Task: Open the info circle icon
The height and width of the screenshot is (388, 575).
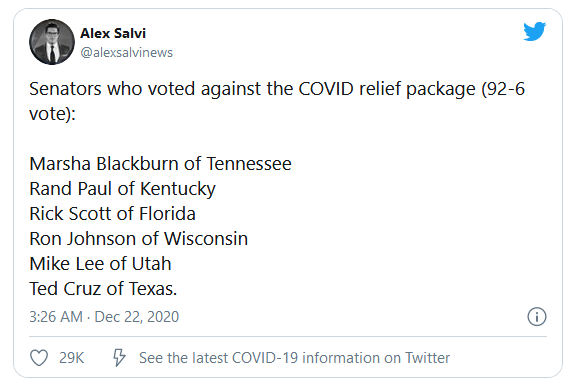Action: pyautogui.click(x=537, y=316)
